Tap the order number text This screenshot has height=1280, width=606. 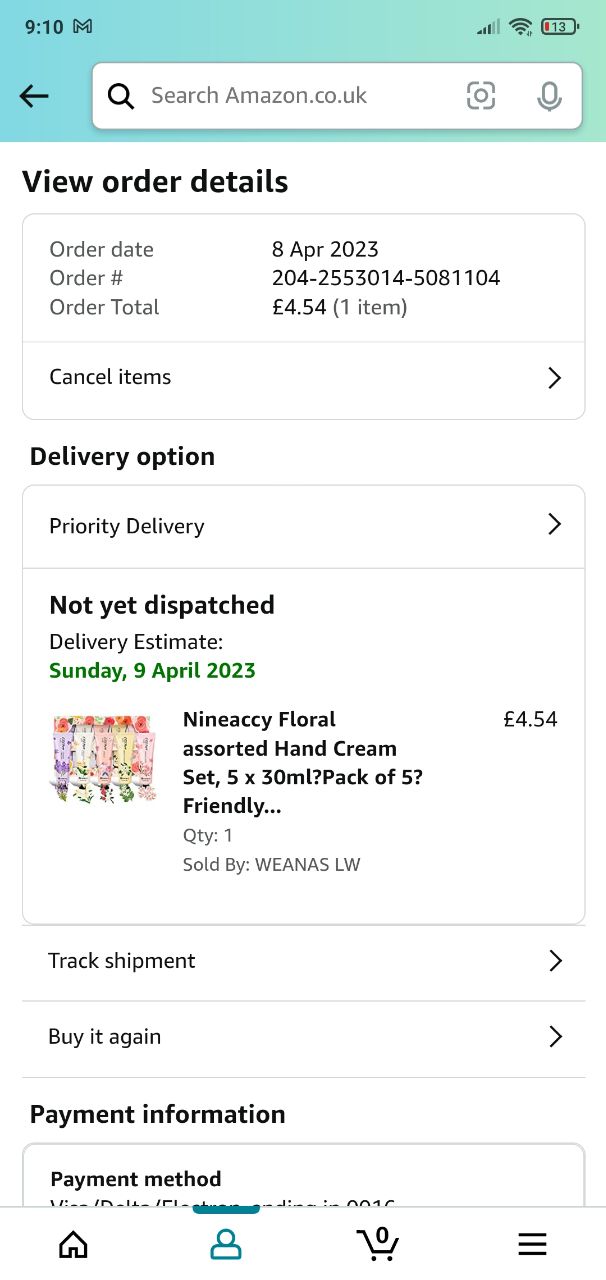click(x=386, y=278)
